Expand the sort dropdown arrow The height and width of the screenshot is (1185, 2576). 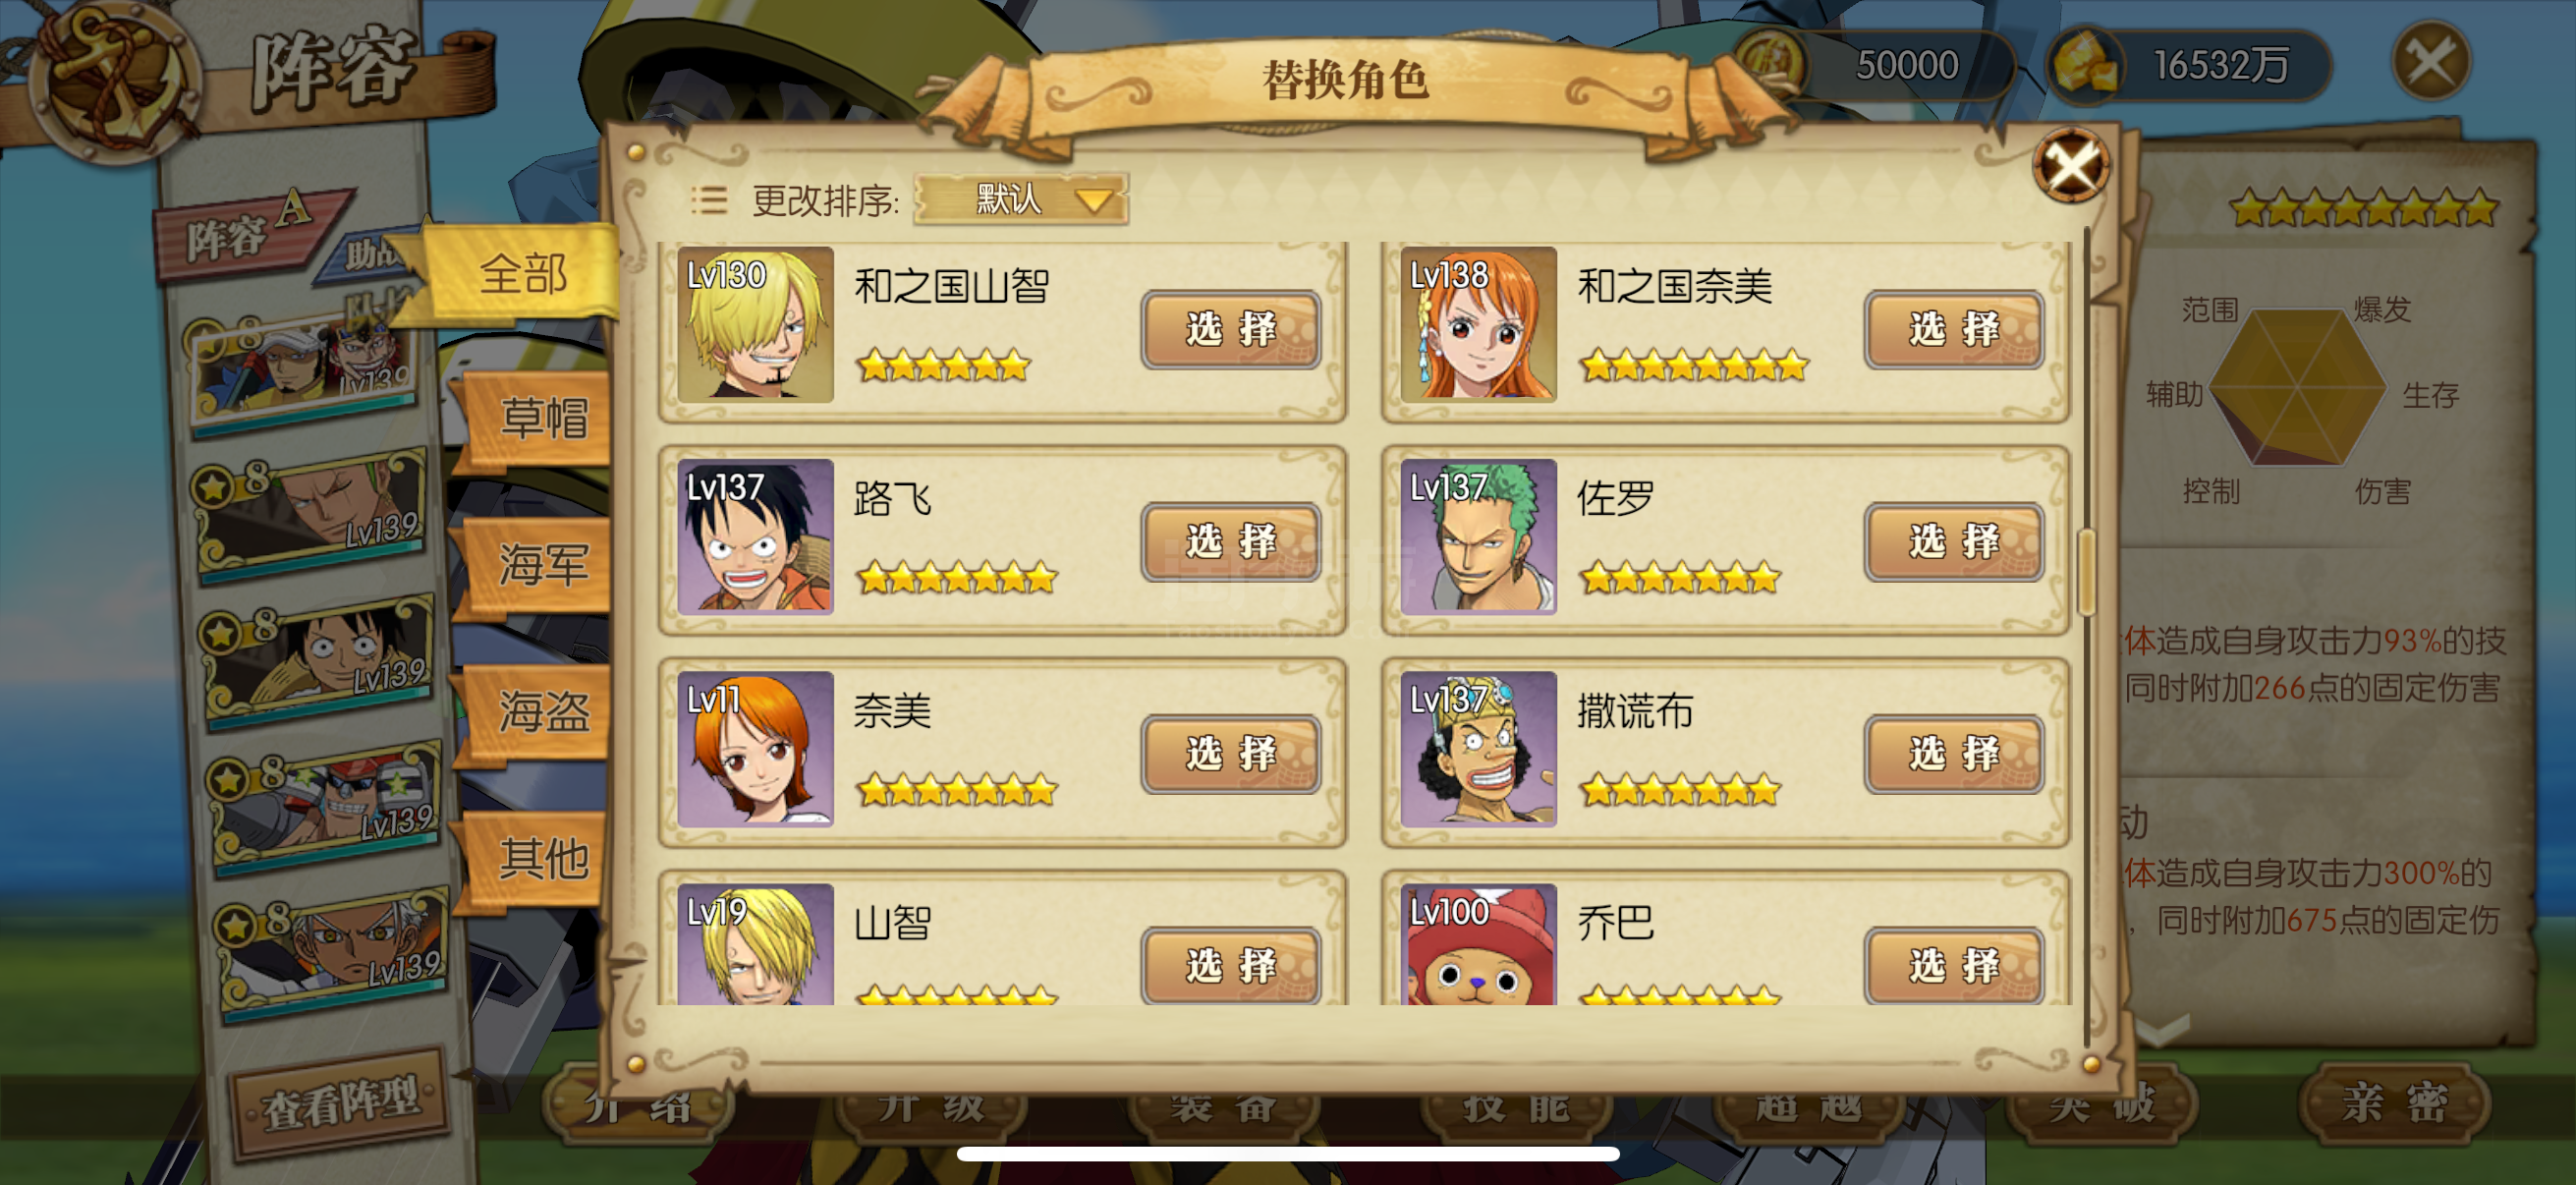pos(1094,201)
